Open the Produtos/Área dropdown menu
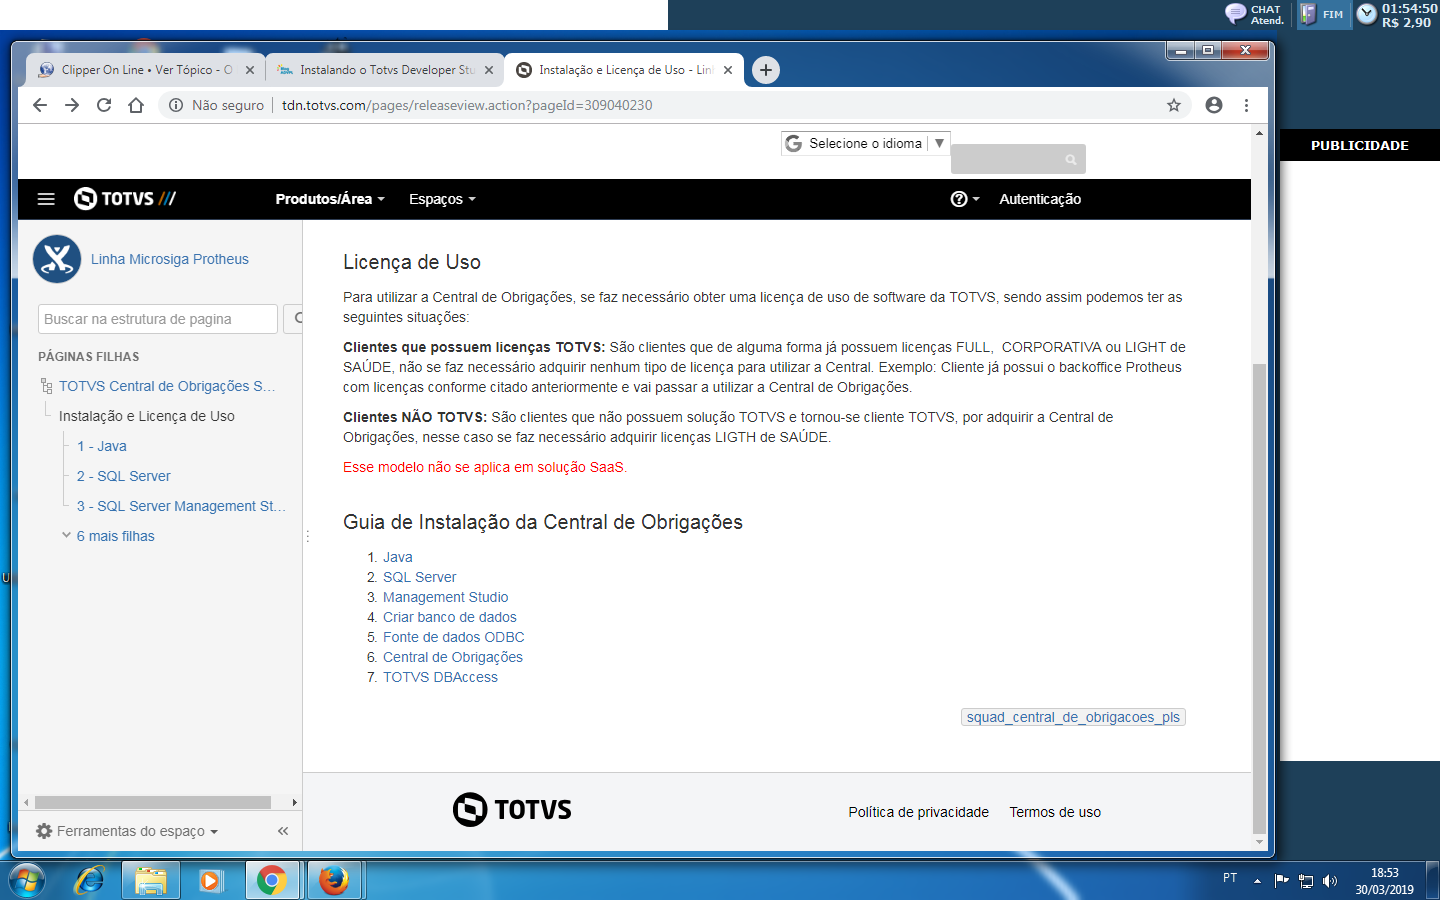The height and width of the screenshot is (900, 1440). click(x=330, y=199)
